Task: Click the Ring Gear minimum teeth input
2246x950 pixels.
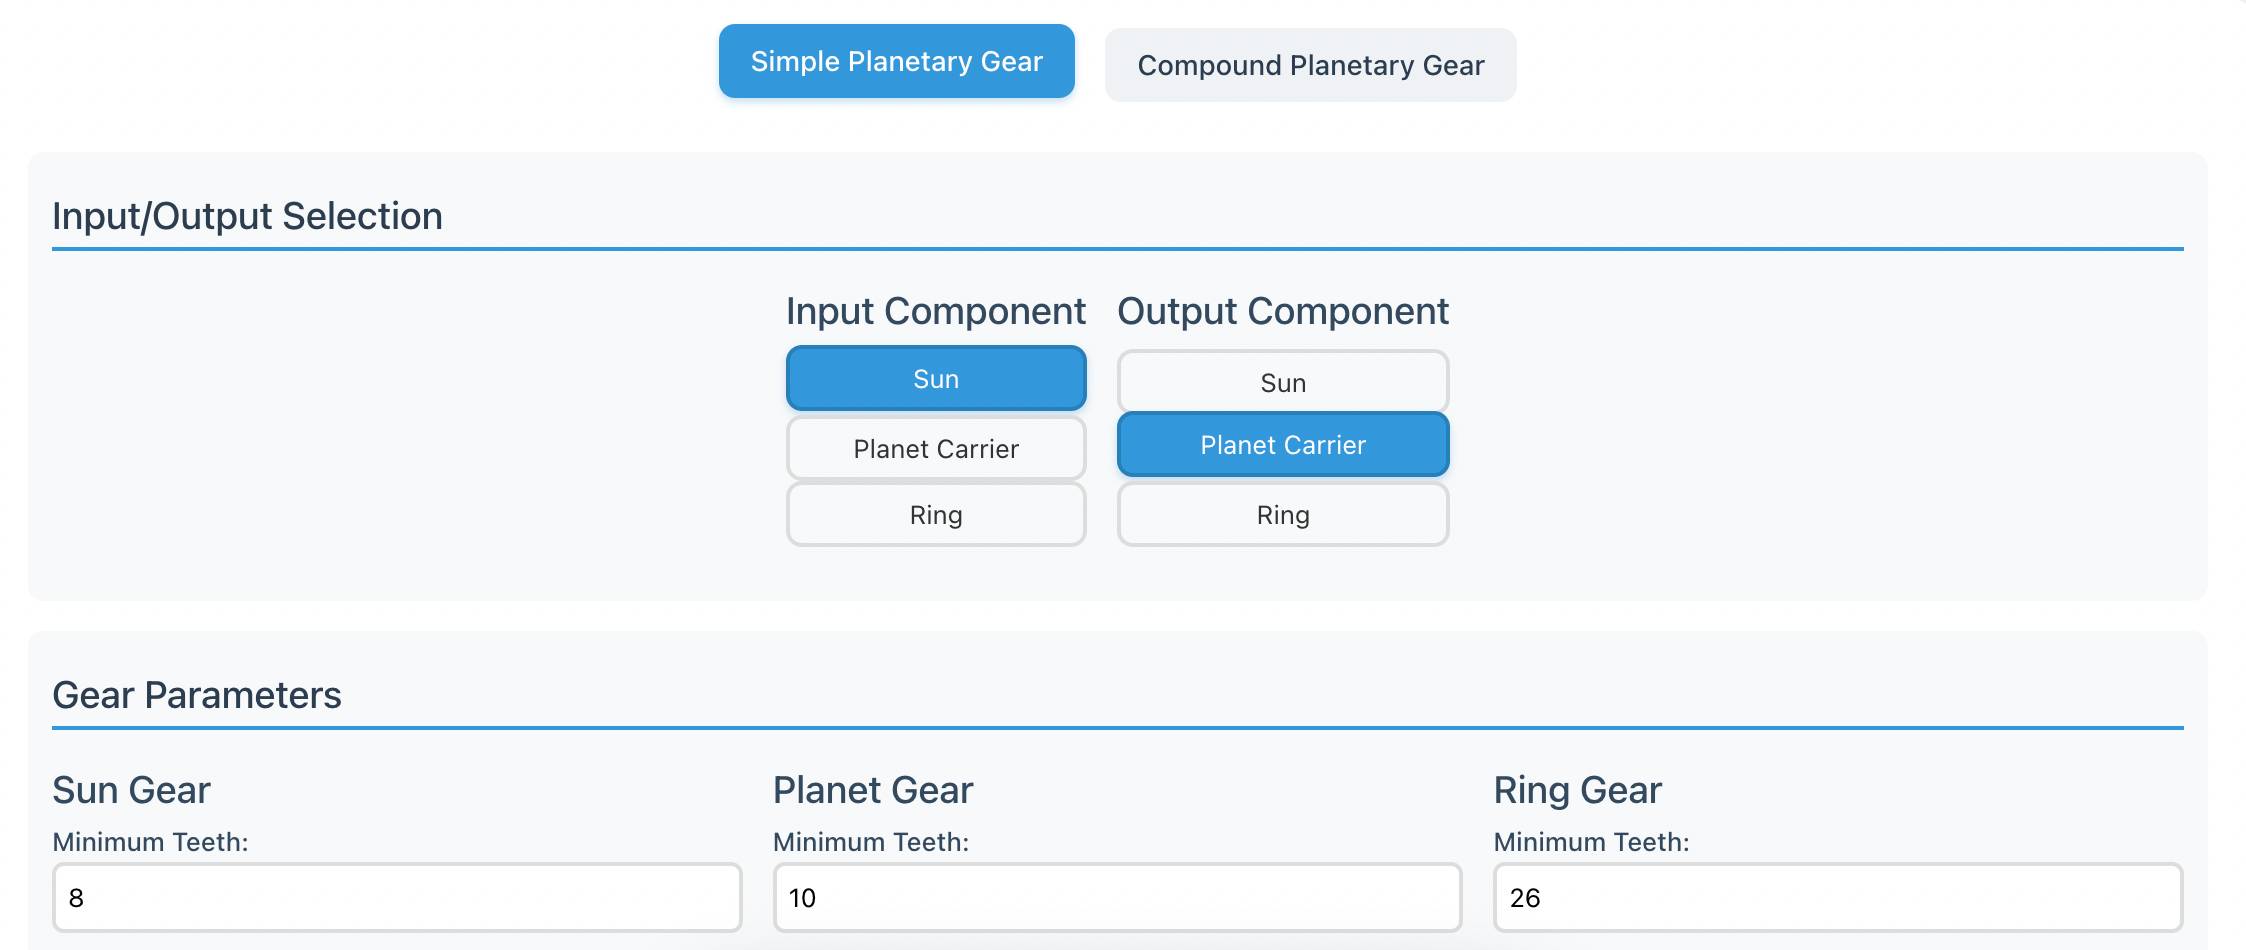Action: (1835, 898)
